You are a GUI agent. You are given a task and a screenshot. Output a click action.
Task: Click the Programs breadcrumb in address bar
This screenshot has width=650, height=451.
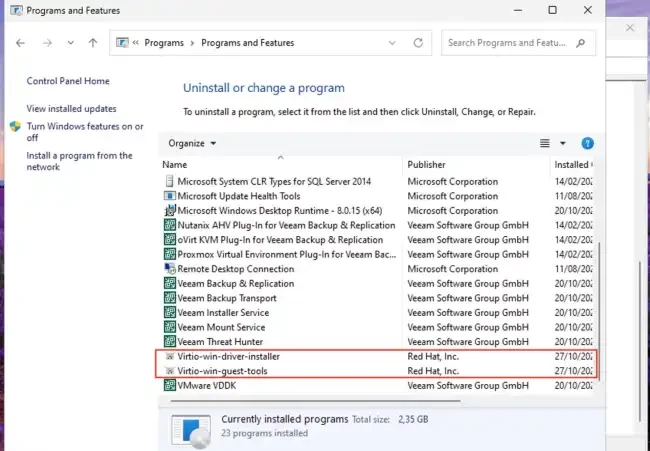coord(164,43)
